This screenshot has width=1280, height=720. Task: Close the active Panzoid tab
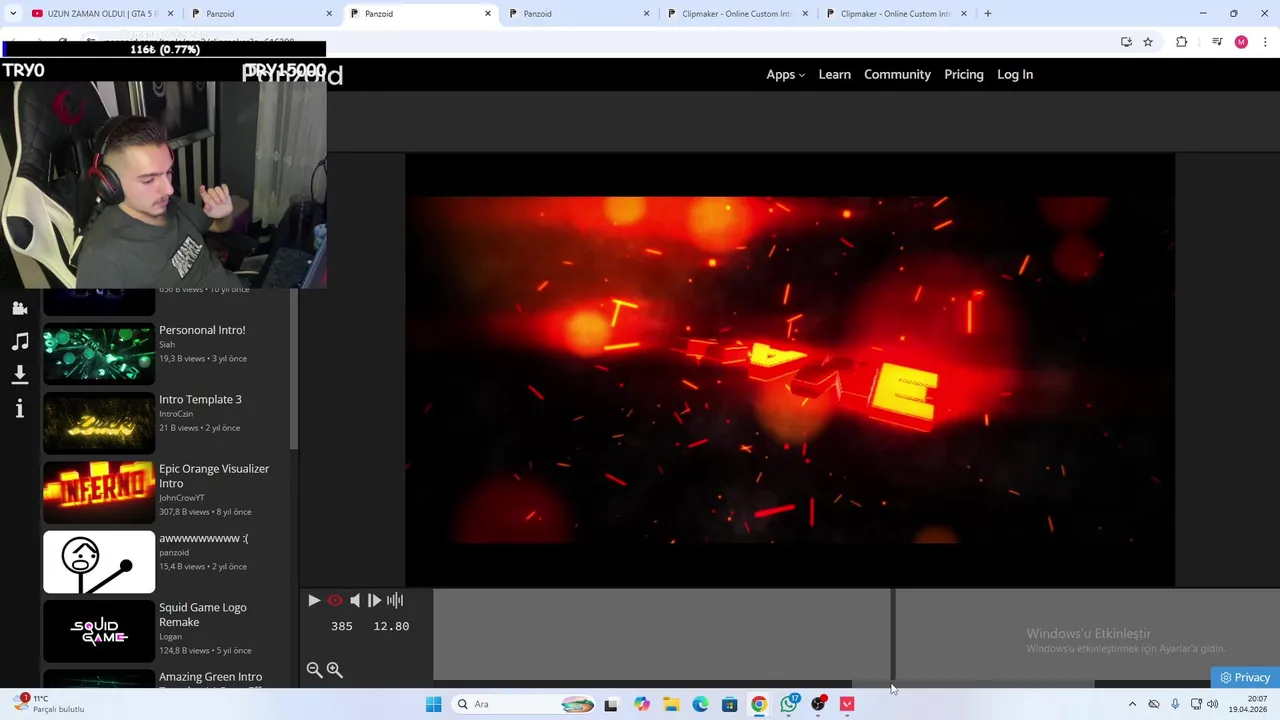pyautogui.click(x=488, y=14)
